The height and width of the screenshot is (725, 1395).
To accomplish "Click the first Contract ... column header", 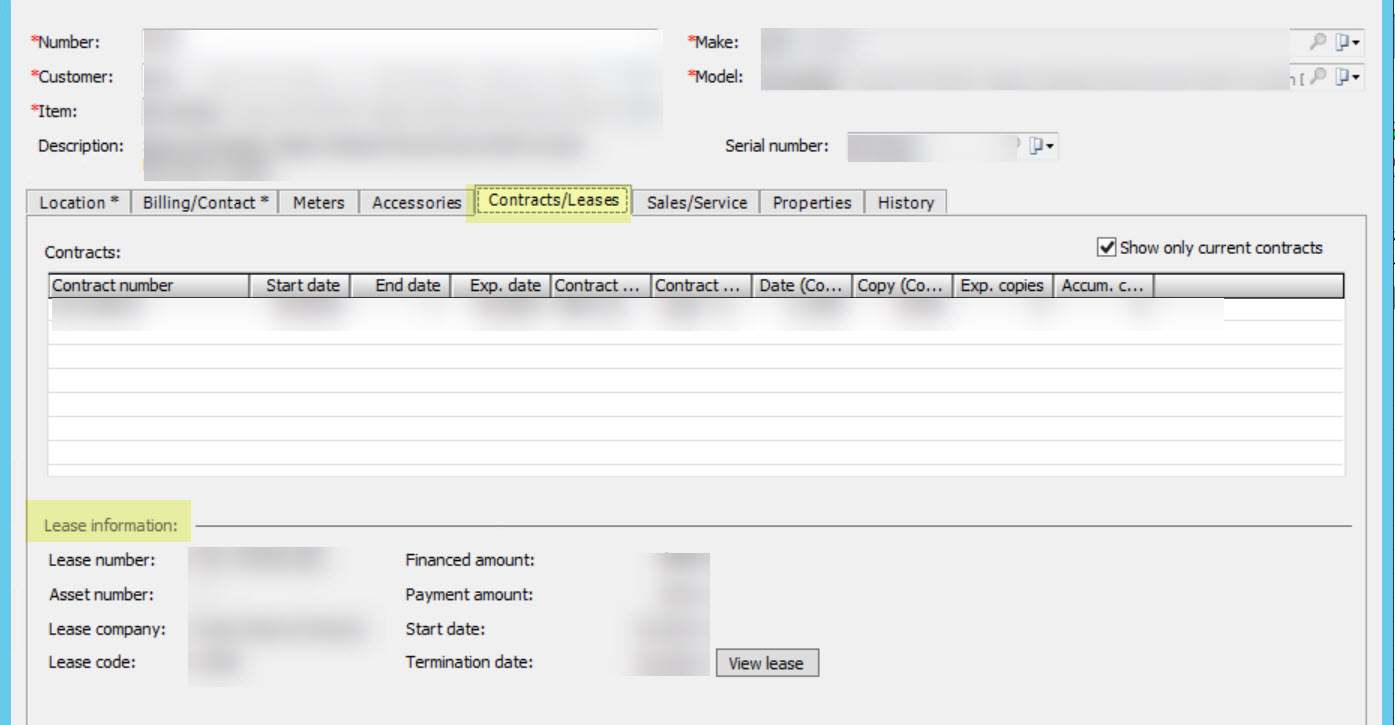I will [601, 286].
